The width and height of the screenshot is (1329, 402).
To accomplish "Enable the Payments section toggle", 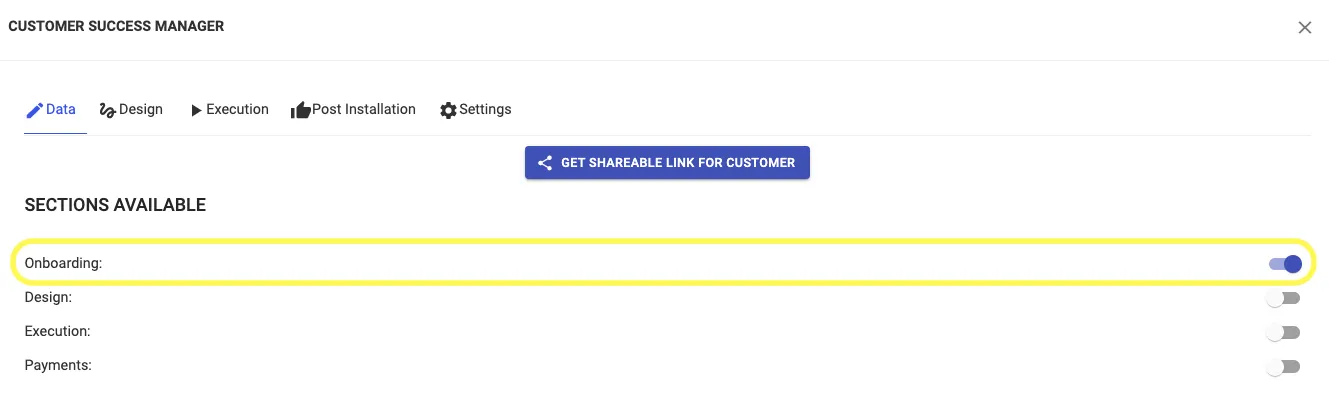I will click(1283, 367).
